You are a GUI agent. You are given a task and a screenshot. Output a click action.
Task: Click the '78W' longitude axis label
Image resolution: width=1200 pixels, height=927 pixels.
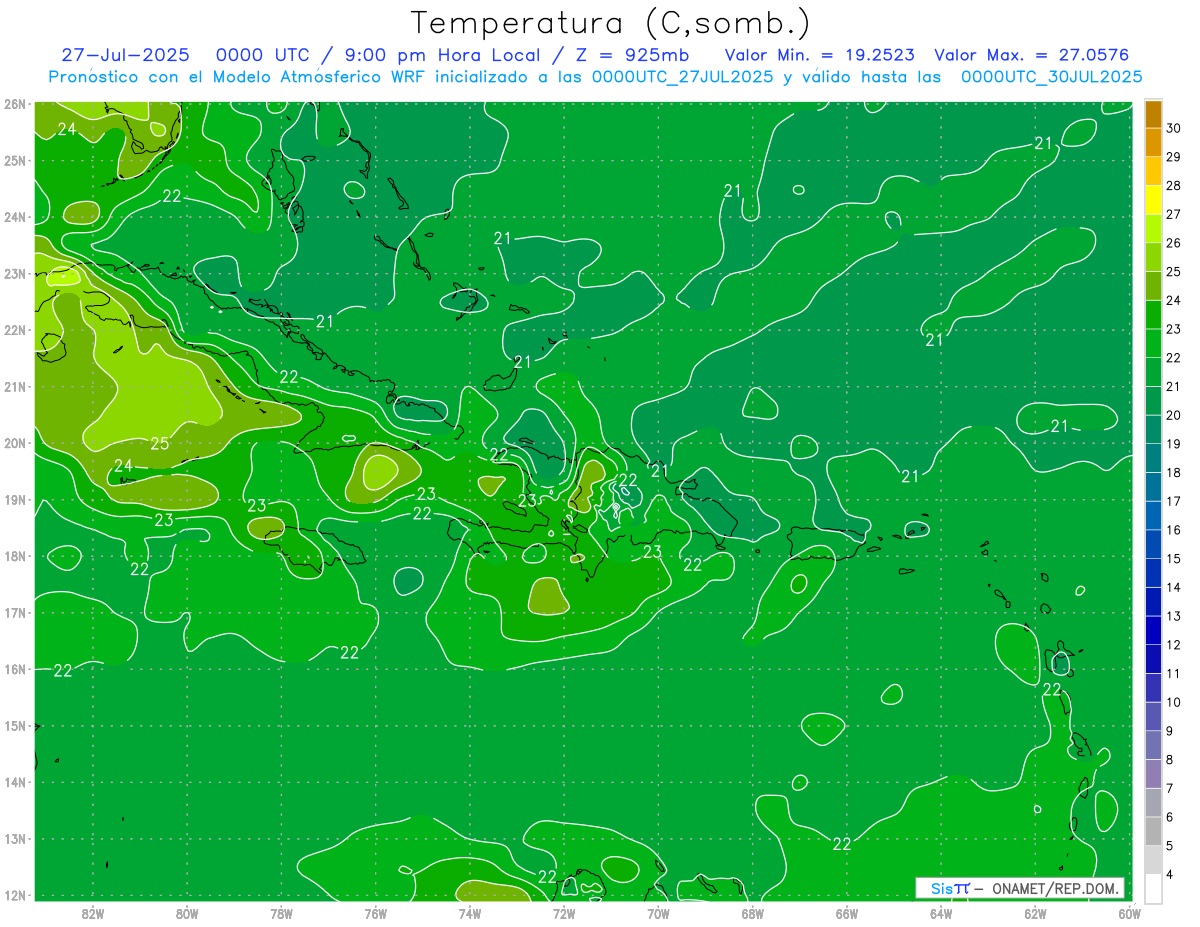click(281, 913)
